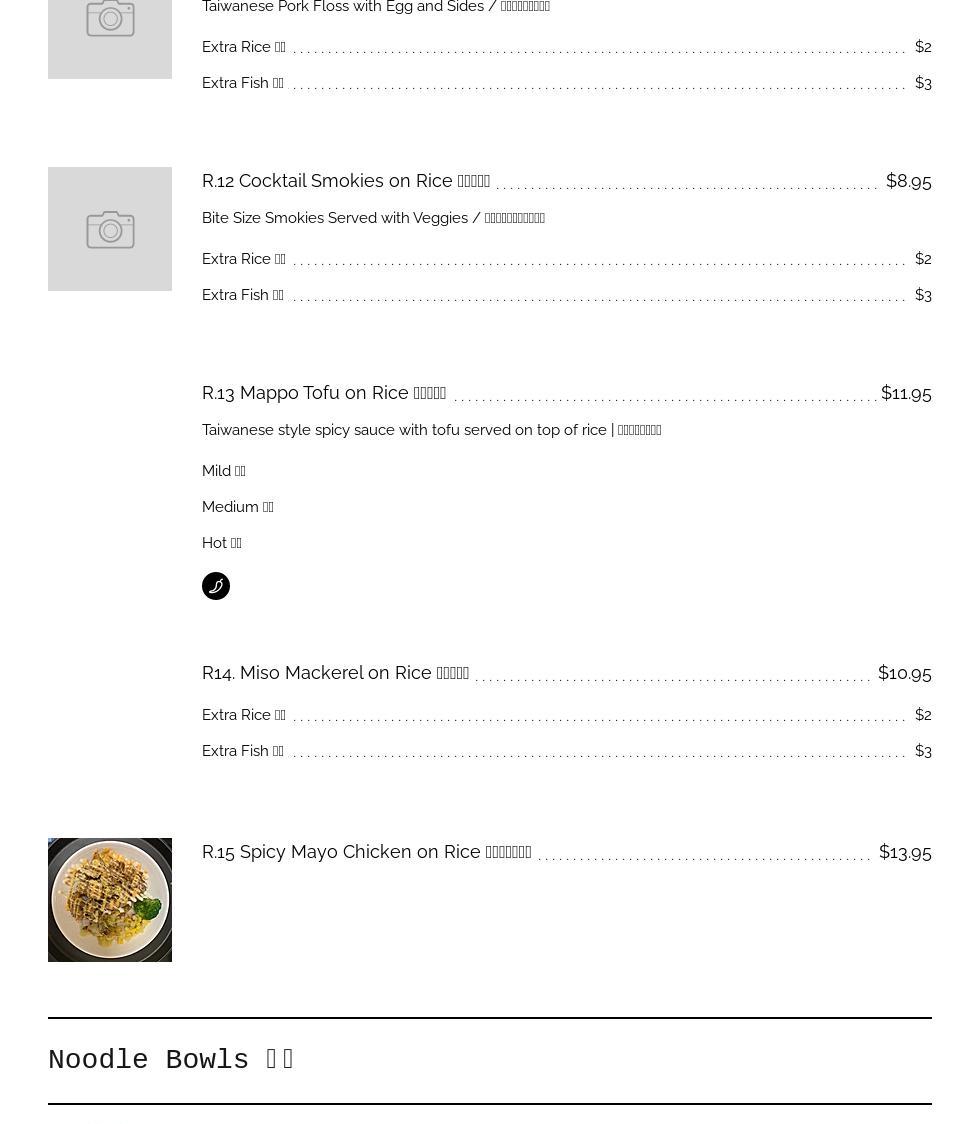Click Extra Fish under Cocktail Smokies
Screen dimensions: 965x1124
242,295
